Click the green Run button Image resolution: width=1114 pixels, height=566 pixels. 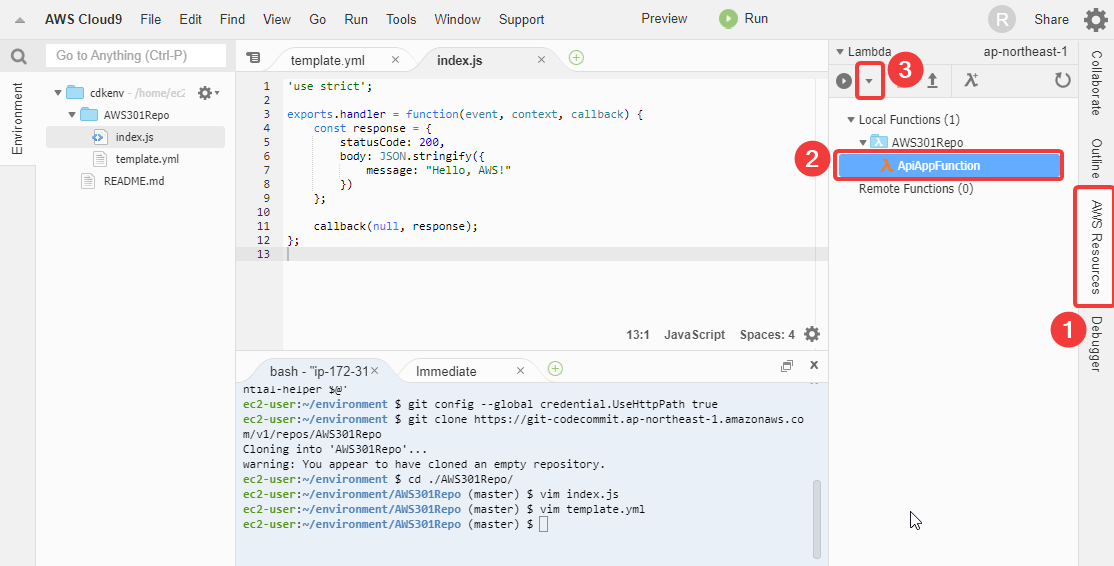743,18
